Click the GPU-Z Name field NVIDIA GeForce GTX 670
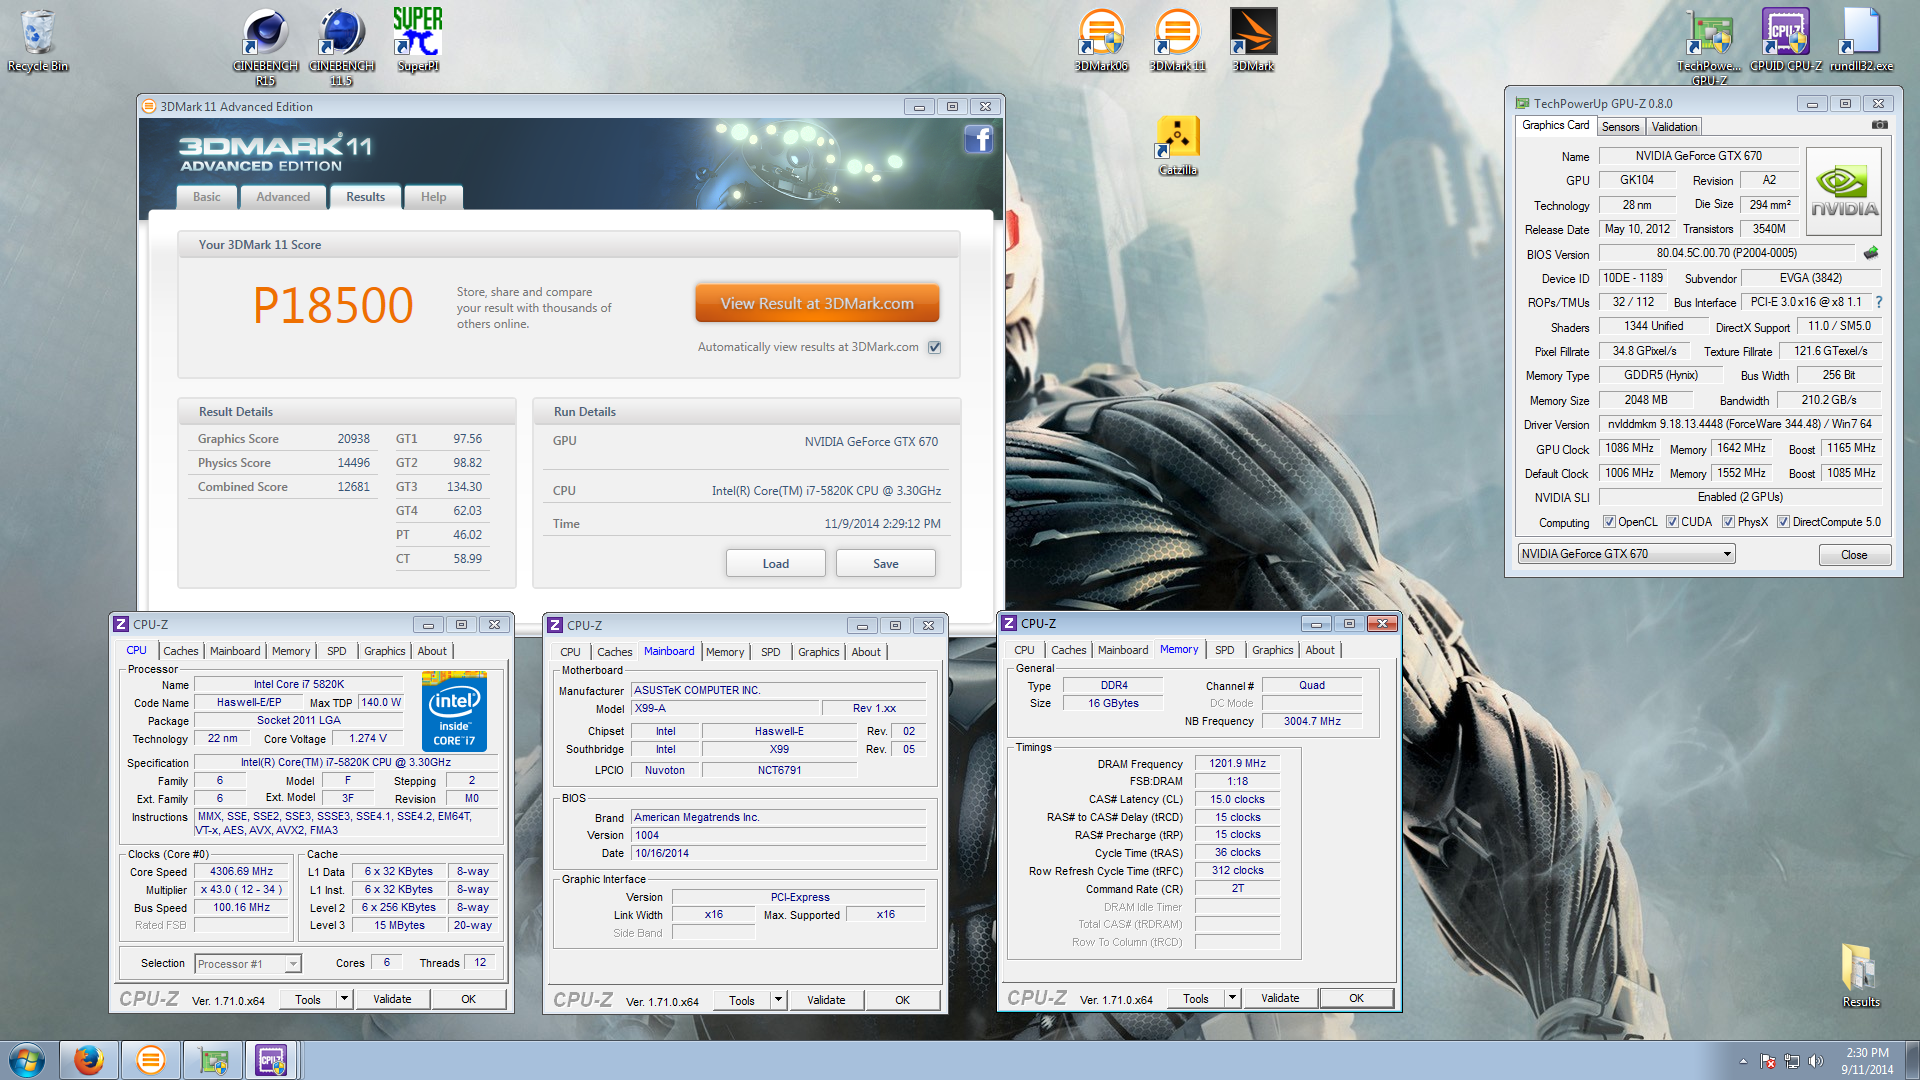 [1698, 156]
